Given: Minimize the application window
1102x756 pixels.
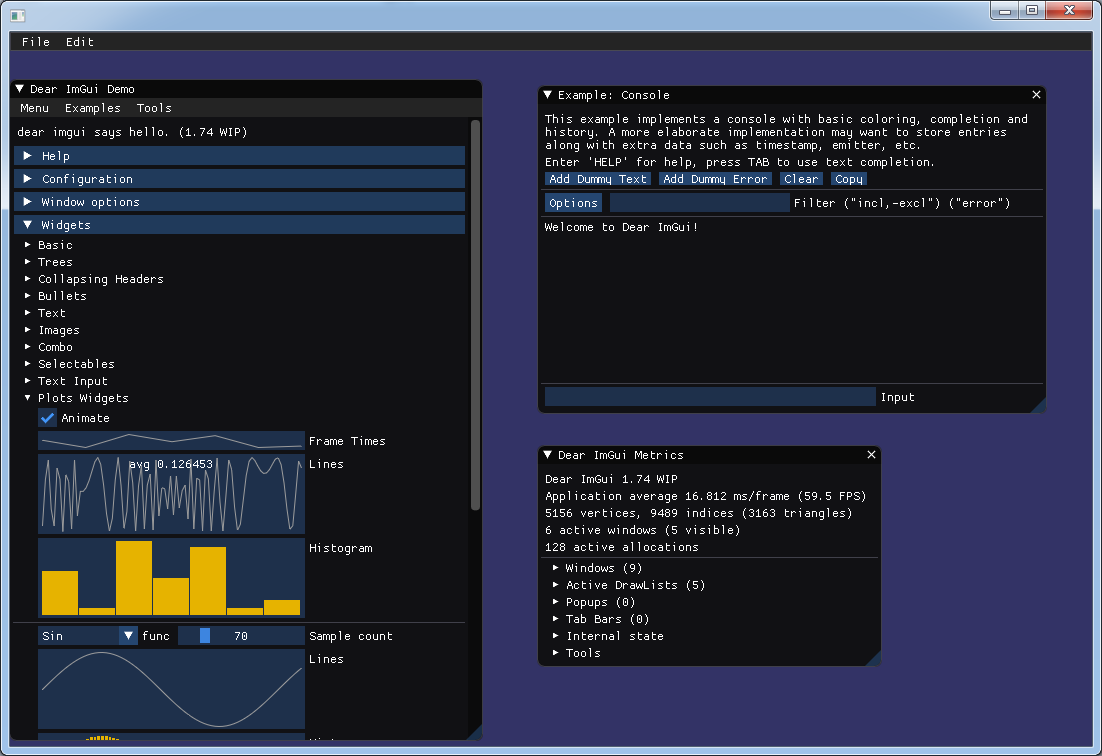Looking at the screenshot, I should pos(1005,11).
